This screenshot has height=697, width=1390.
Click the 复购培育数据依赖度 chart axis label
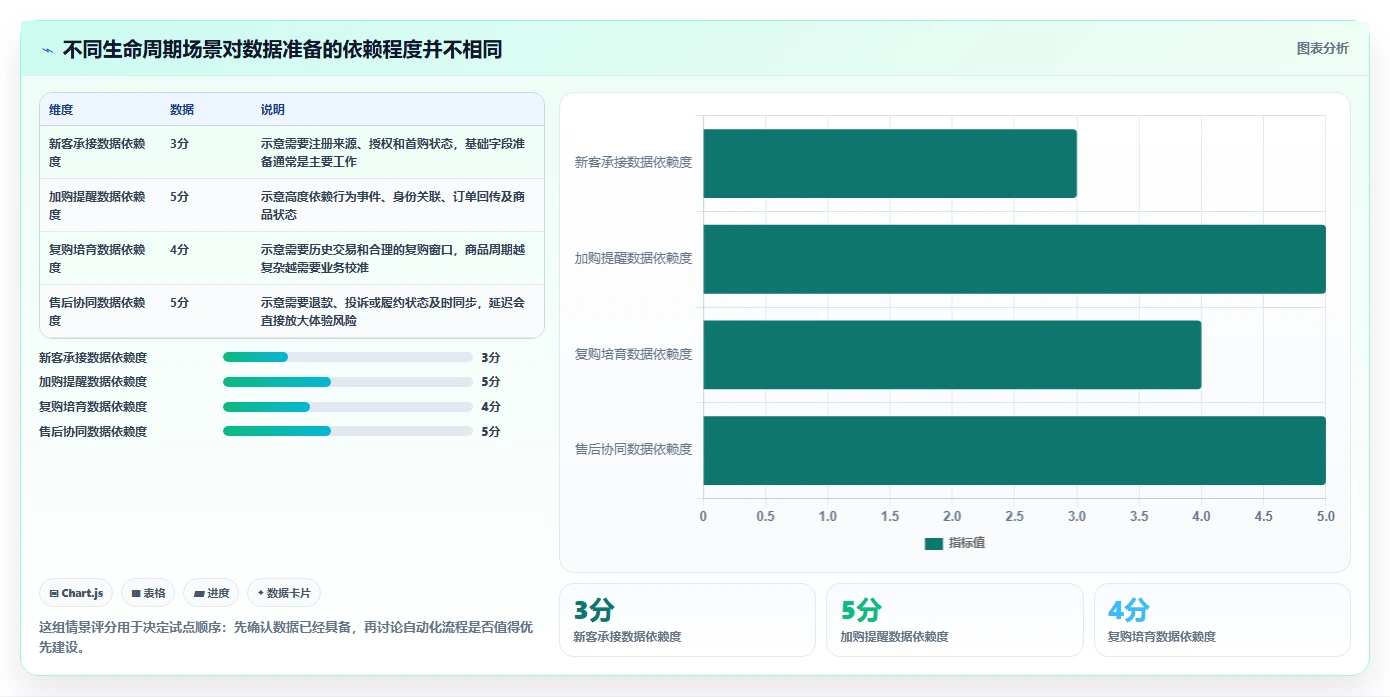coord(633,354)
